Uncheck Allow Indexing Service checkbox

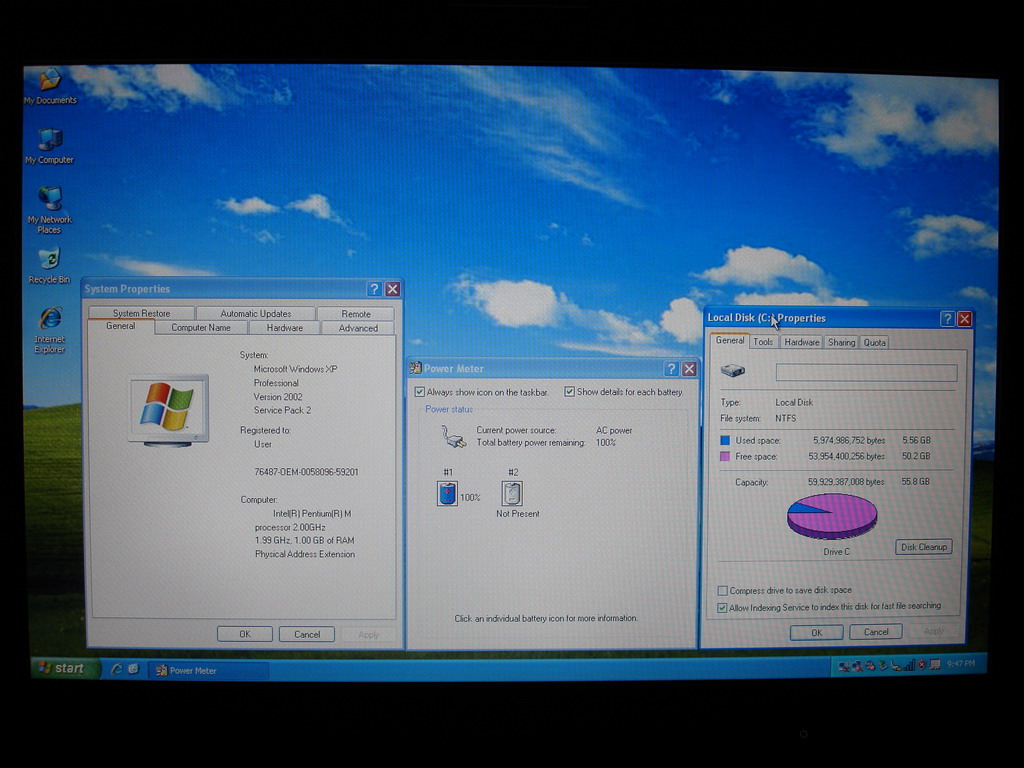coord(722,608)
